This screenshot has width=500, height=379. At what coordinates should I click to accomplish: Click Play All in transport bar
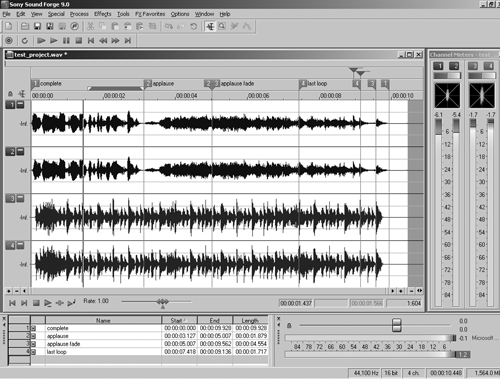coord(41,41)
